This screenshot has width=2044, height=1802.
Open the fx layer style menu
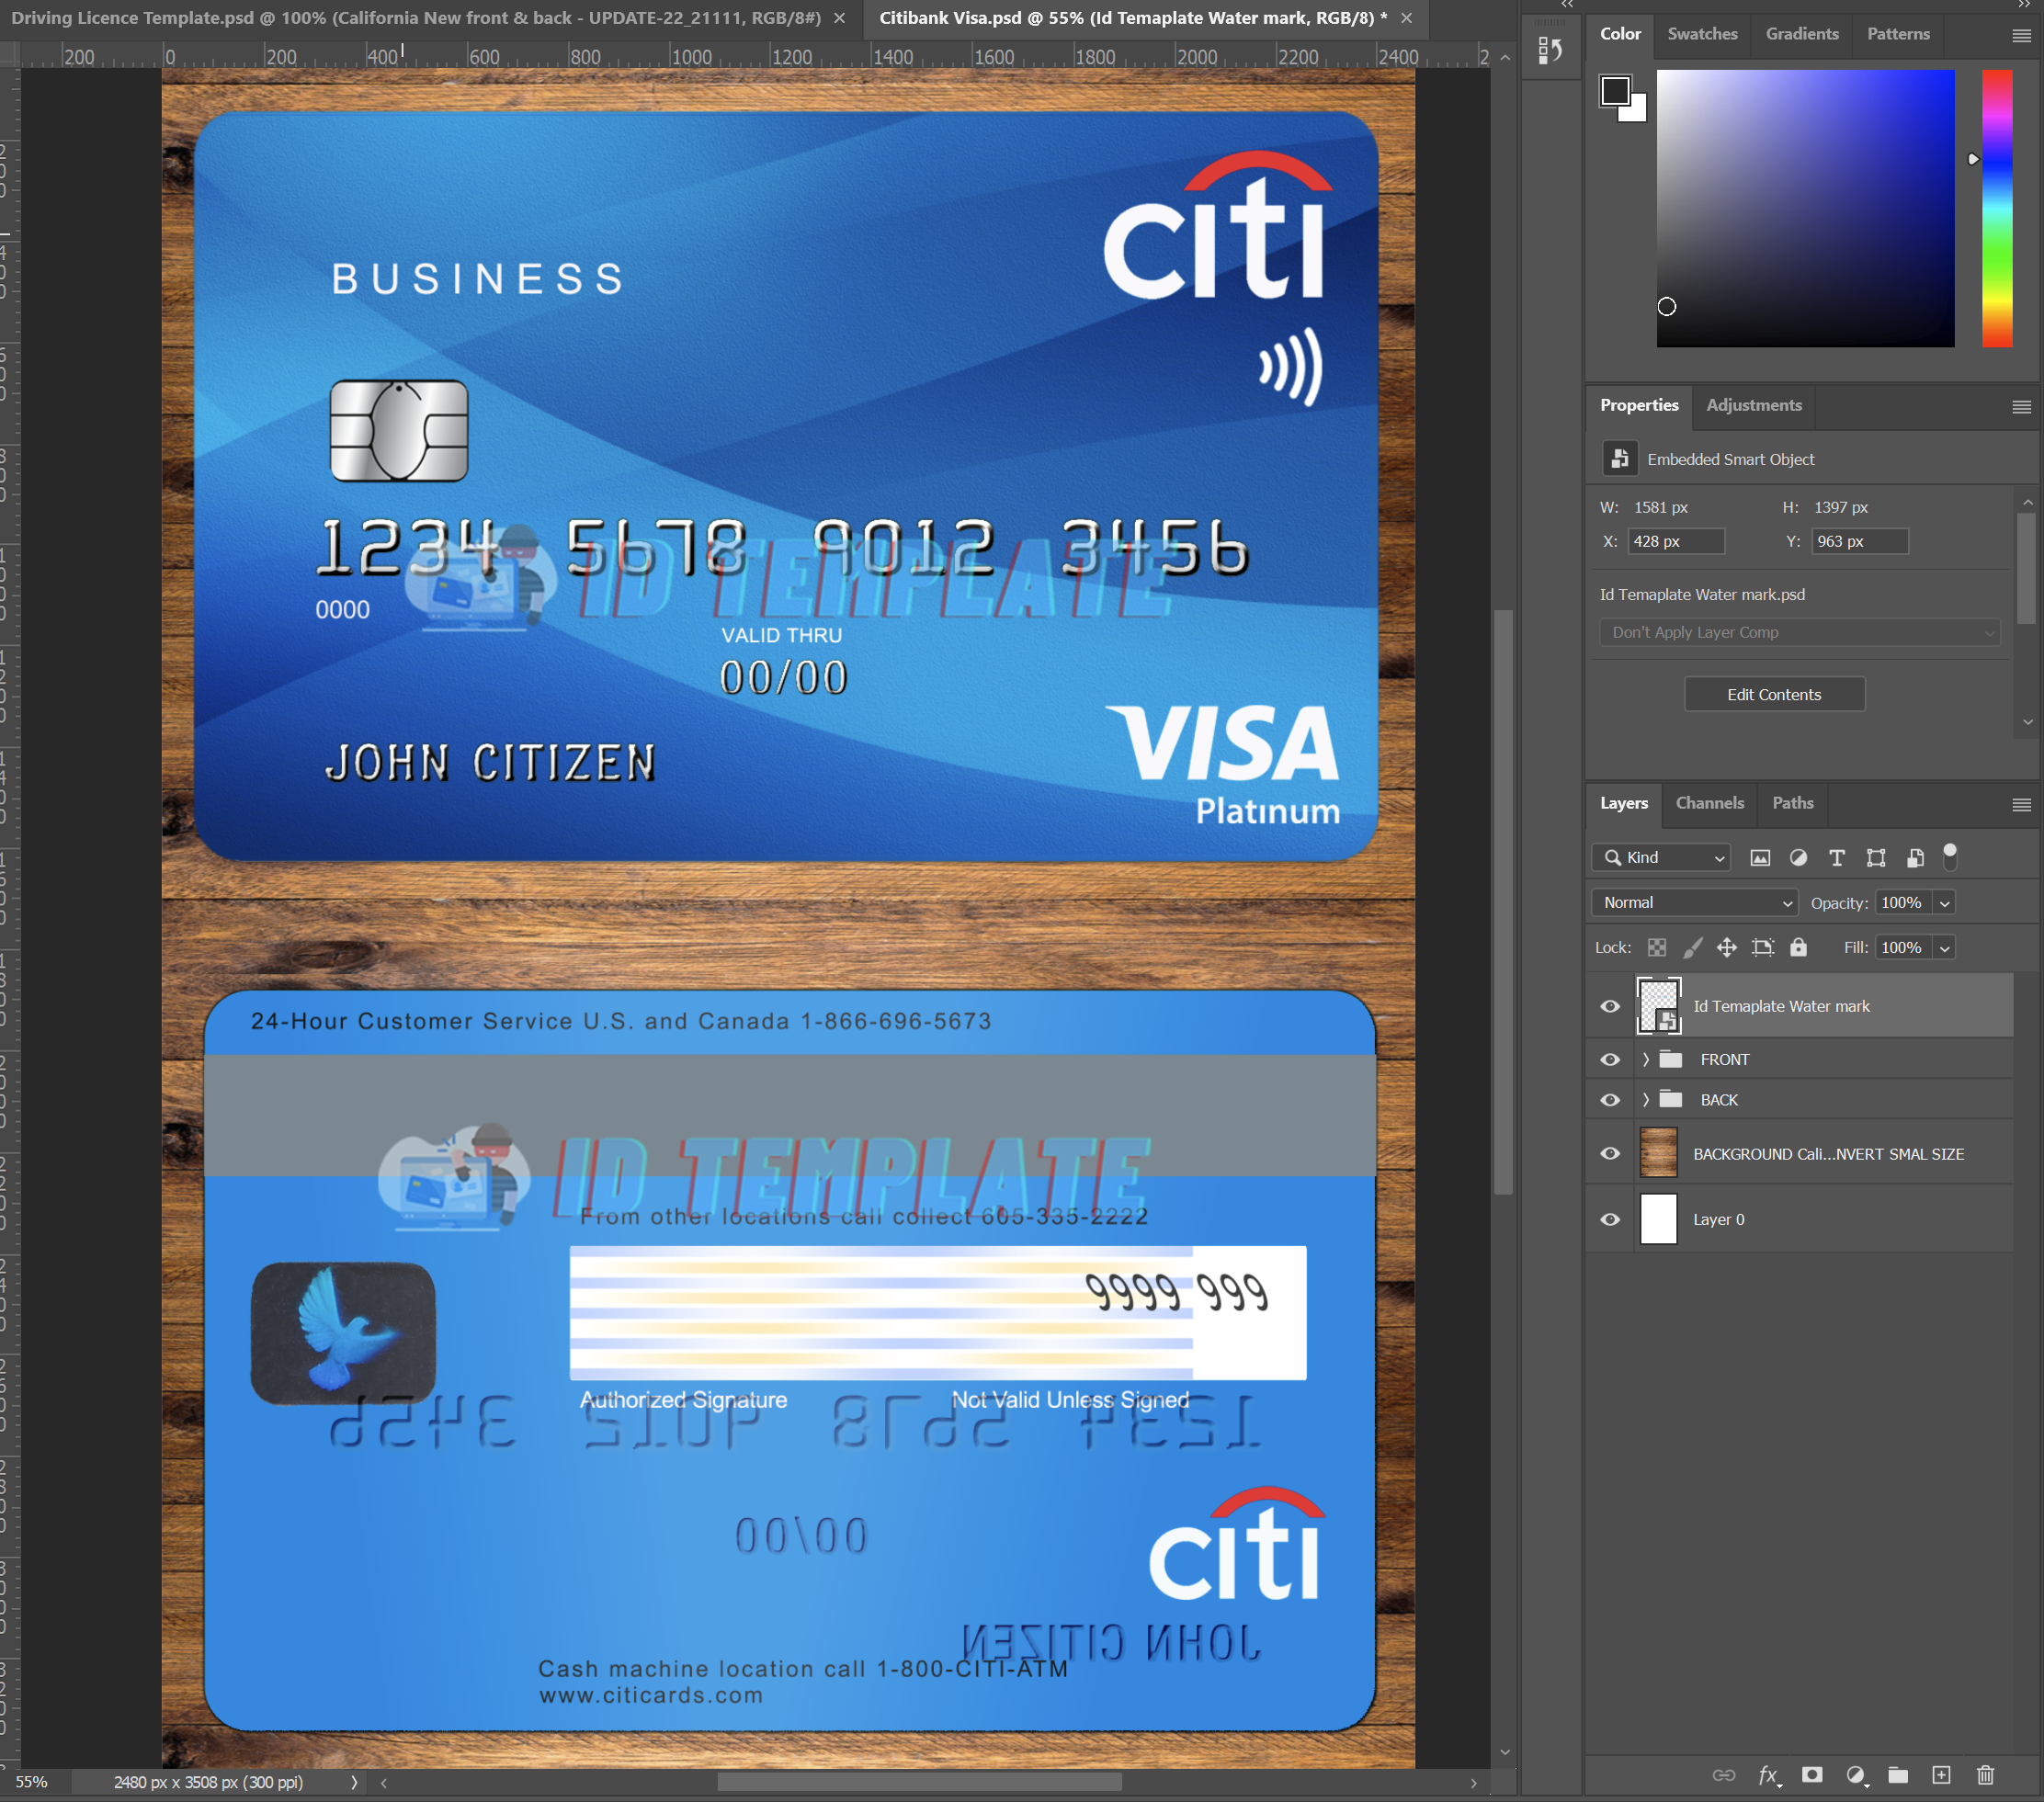coord(1769,1775)
